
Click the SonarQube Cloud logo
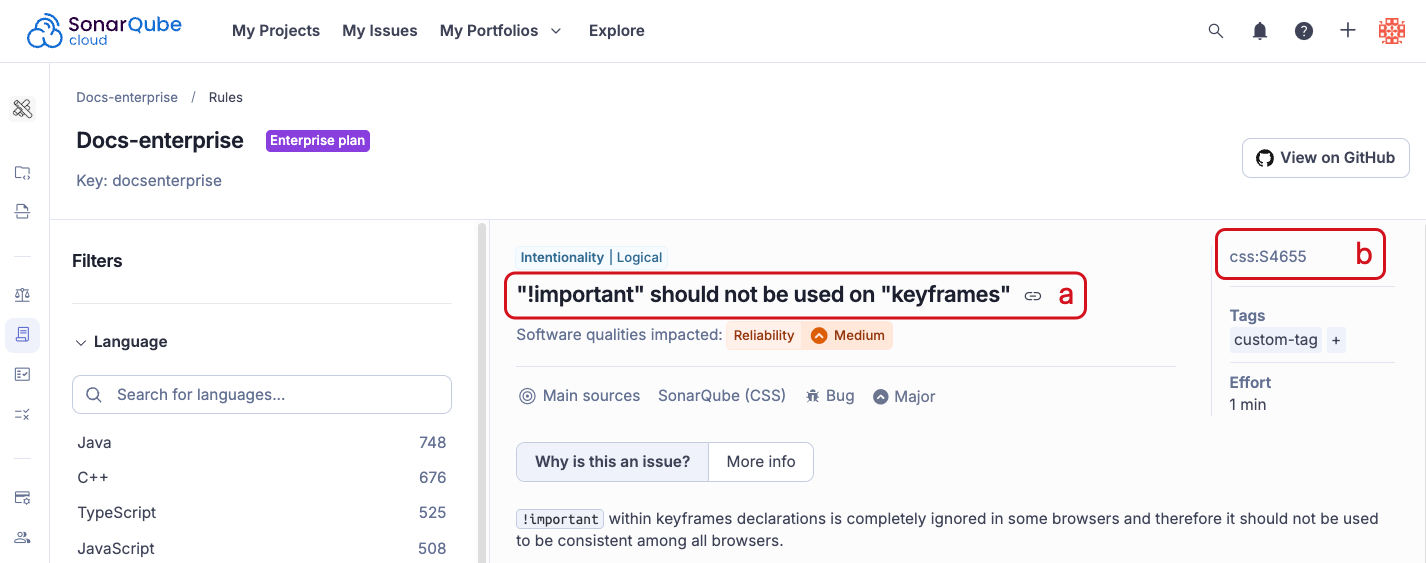[x=104, y=30]
